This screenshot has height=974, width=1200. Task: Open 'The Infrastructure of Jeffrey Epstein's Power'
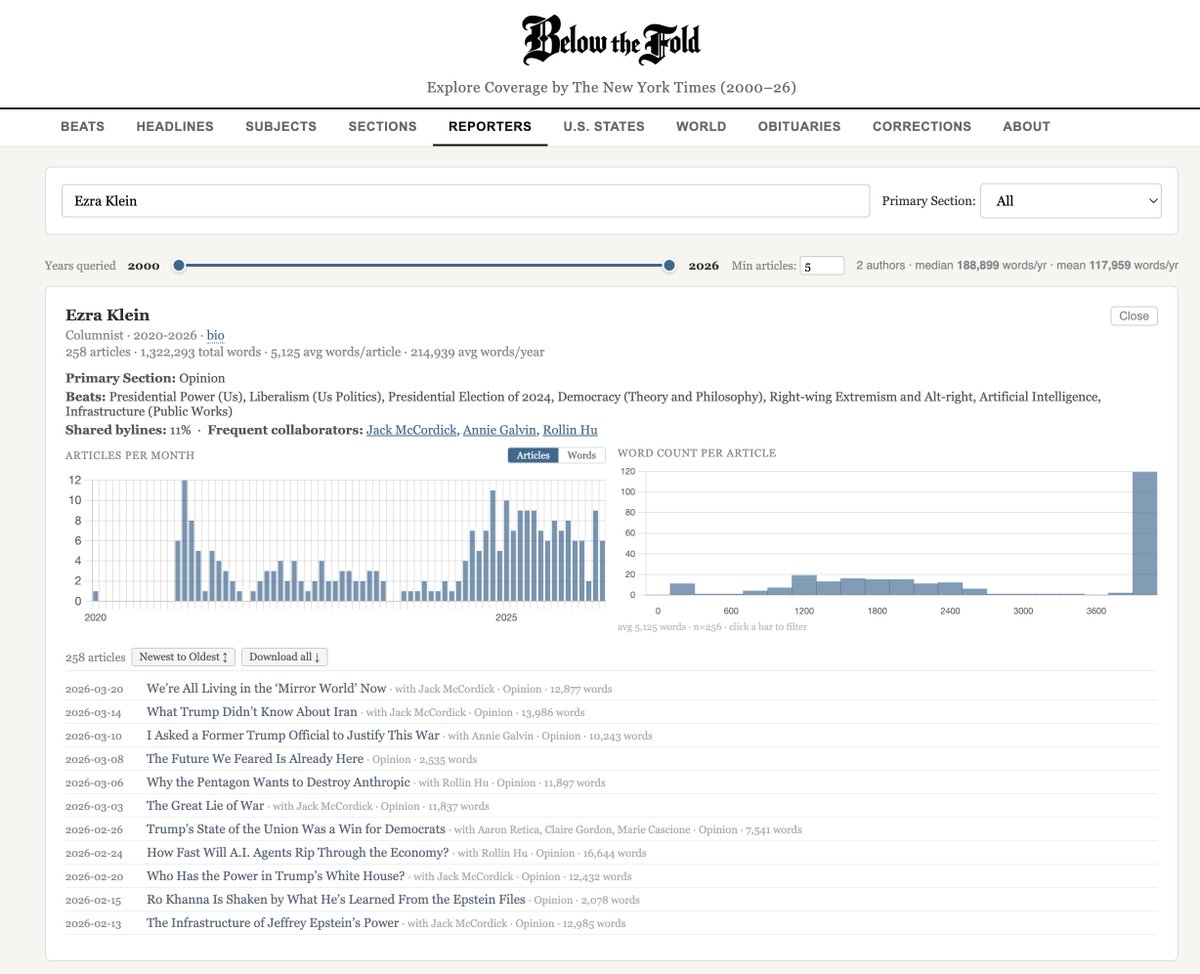[273, 923]
